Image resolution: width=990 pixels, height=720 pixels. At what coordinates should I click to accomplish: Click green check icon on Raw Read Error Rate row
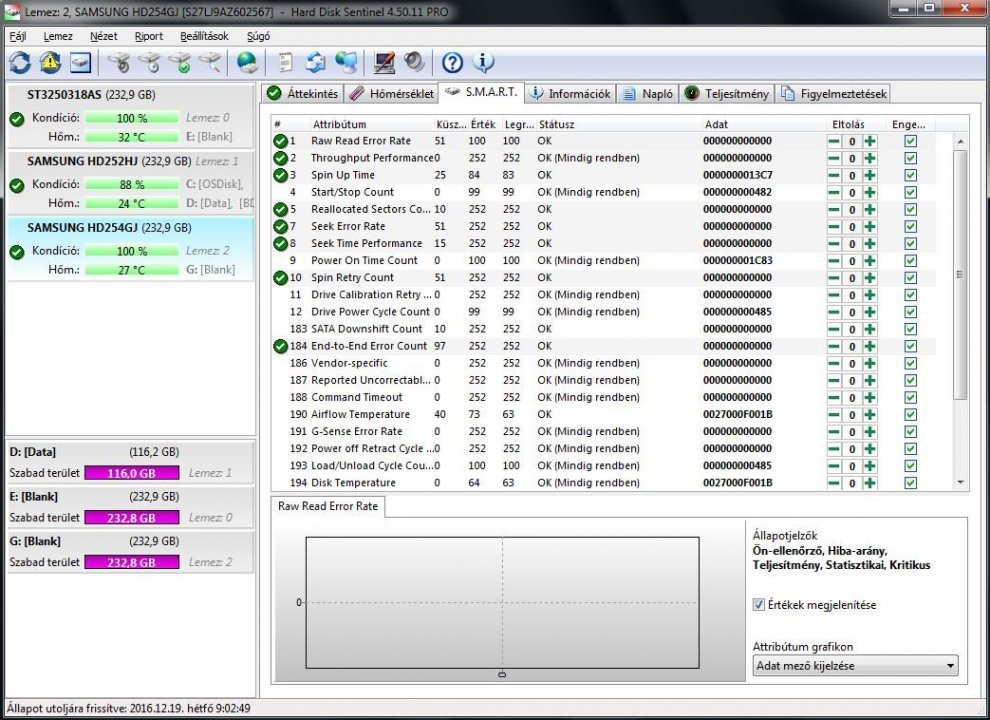coord(280,141)
